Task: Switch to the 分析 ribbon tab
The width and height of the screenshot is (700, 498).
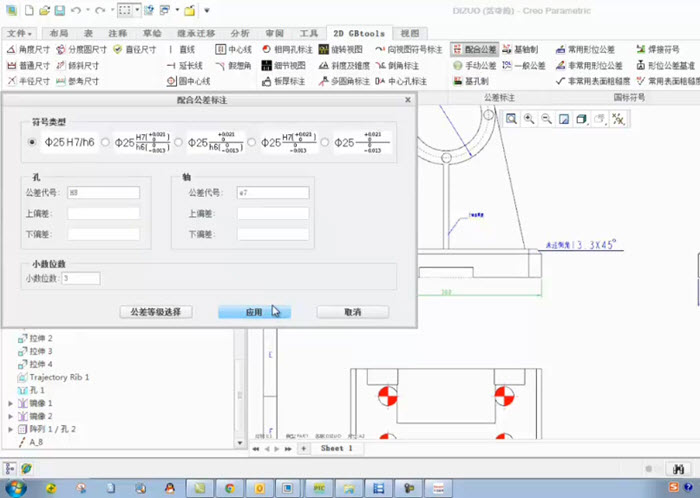Action: point(240,33)
